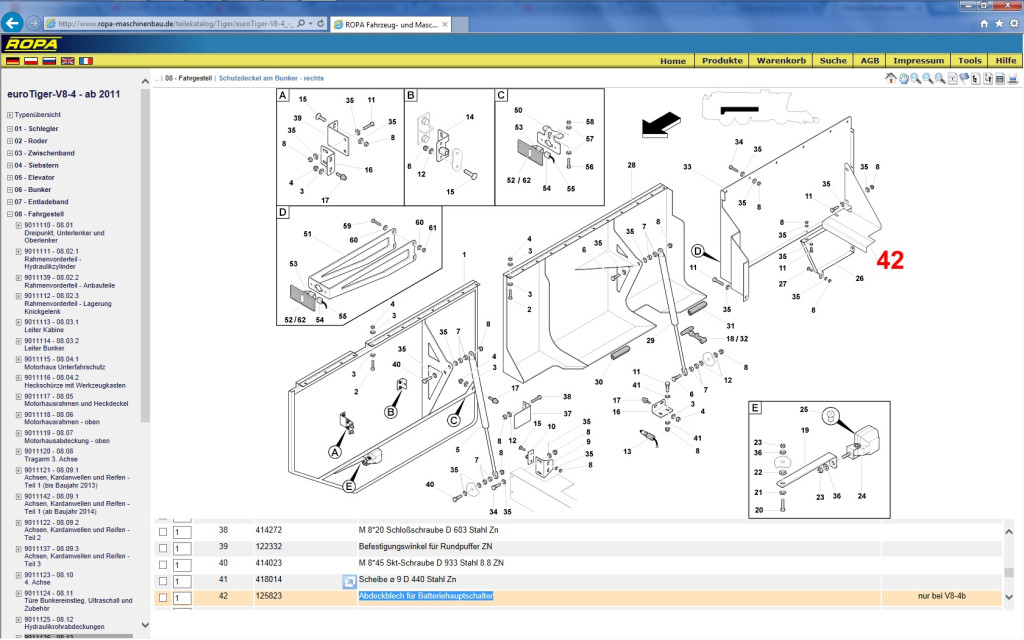This screenshot has width=1024, height=640.
Task: Expand the Typenübersicht tree node
Action: click(x=10, y=115)
